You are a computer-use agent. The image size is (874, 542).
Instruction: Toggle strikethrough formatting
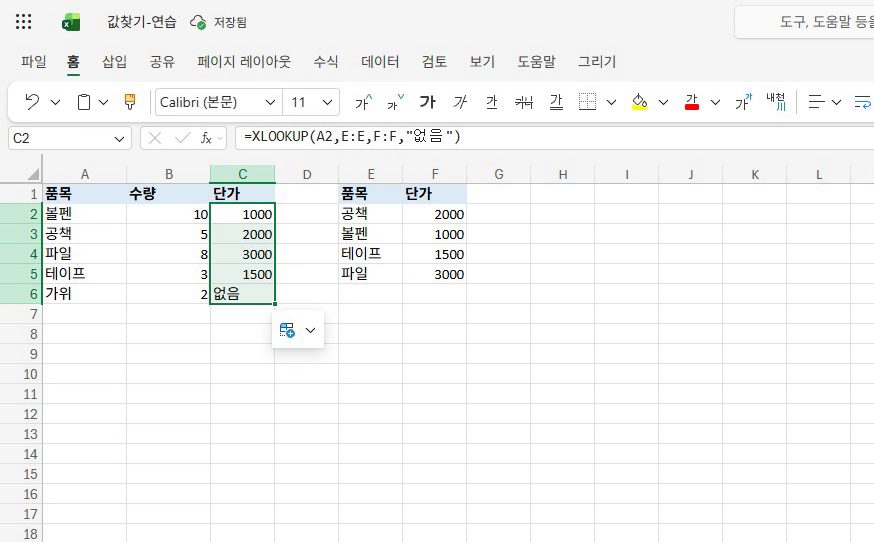coord(524,102)
